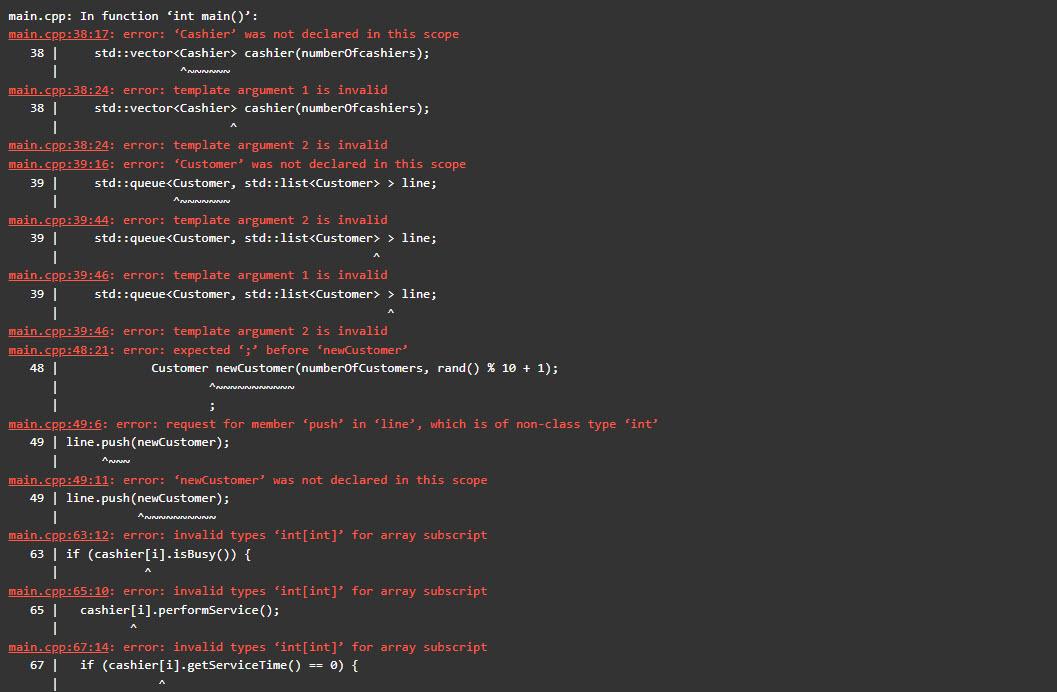The width and height of the screenshot is (1057, 692).
Task: Click the 'invalid types' message on the main.cpp:63:12 row
Action: [330, 536]
